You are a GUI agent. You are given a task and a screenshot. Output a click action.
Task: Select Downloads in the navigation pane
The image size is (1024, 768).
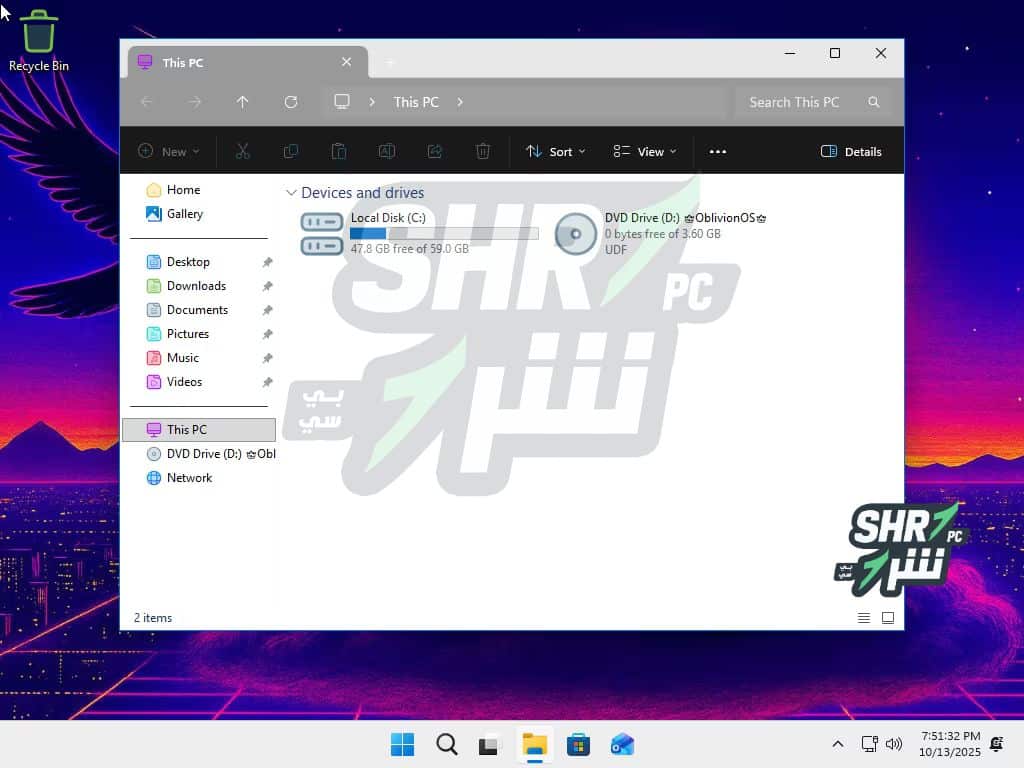(x=196, y=286)
